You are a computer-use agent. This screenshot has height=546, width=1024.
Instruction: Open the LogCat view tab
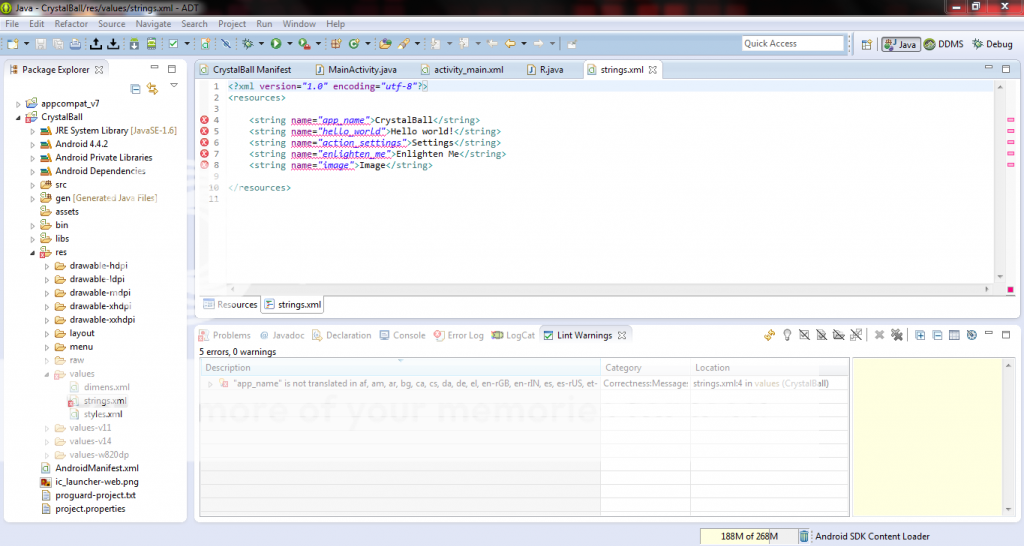(x=513, y=335)
